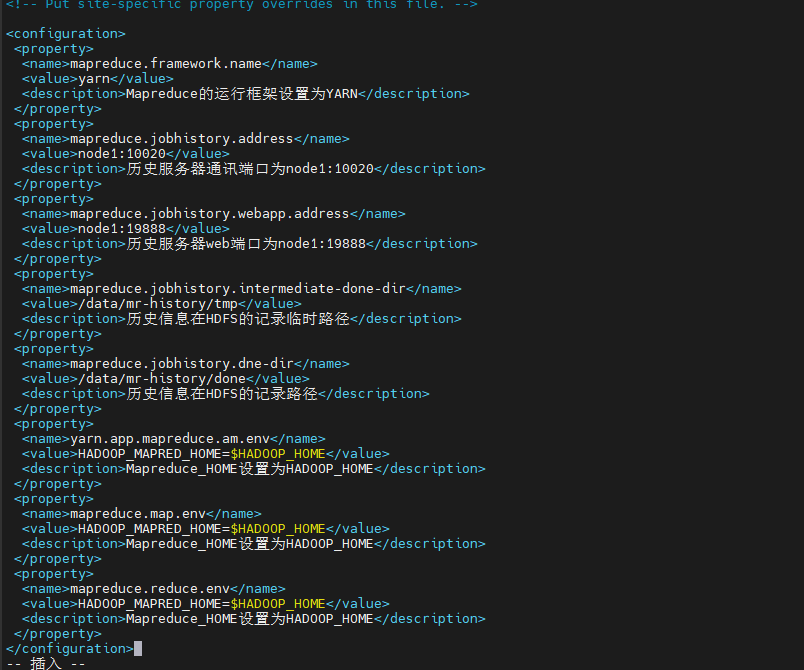Click description '历史信息在HDFS的记录路径'

point(222,394)
